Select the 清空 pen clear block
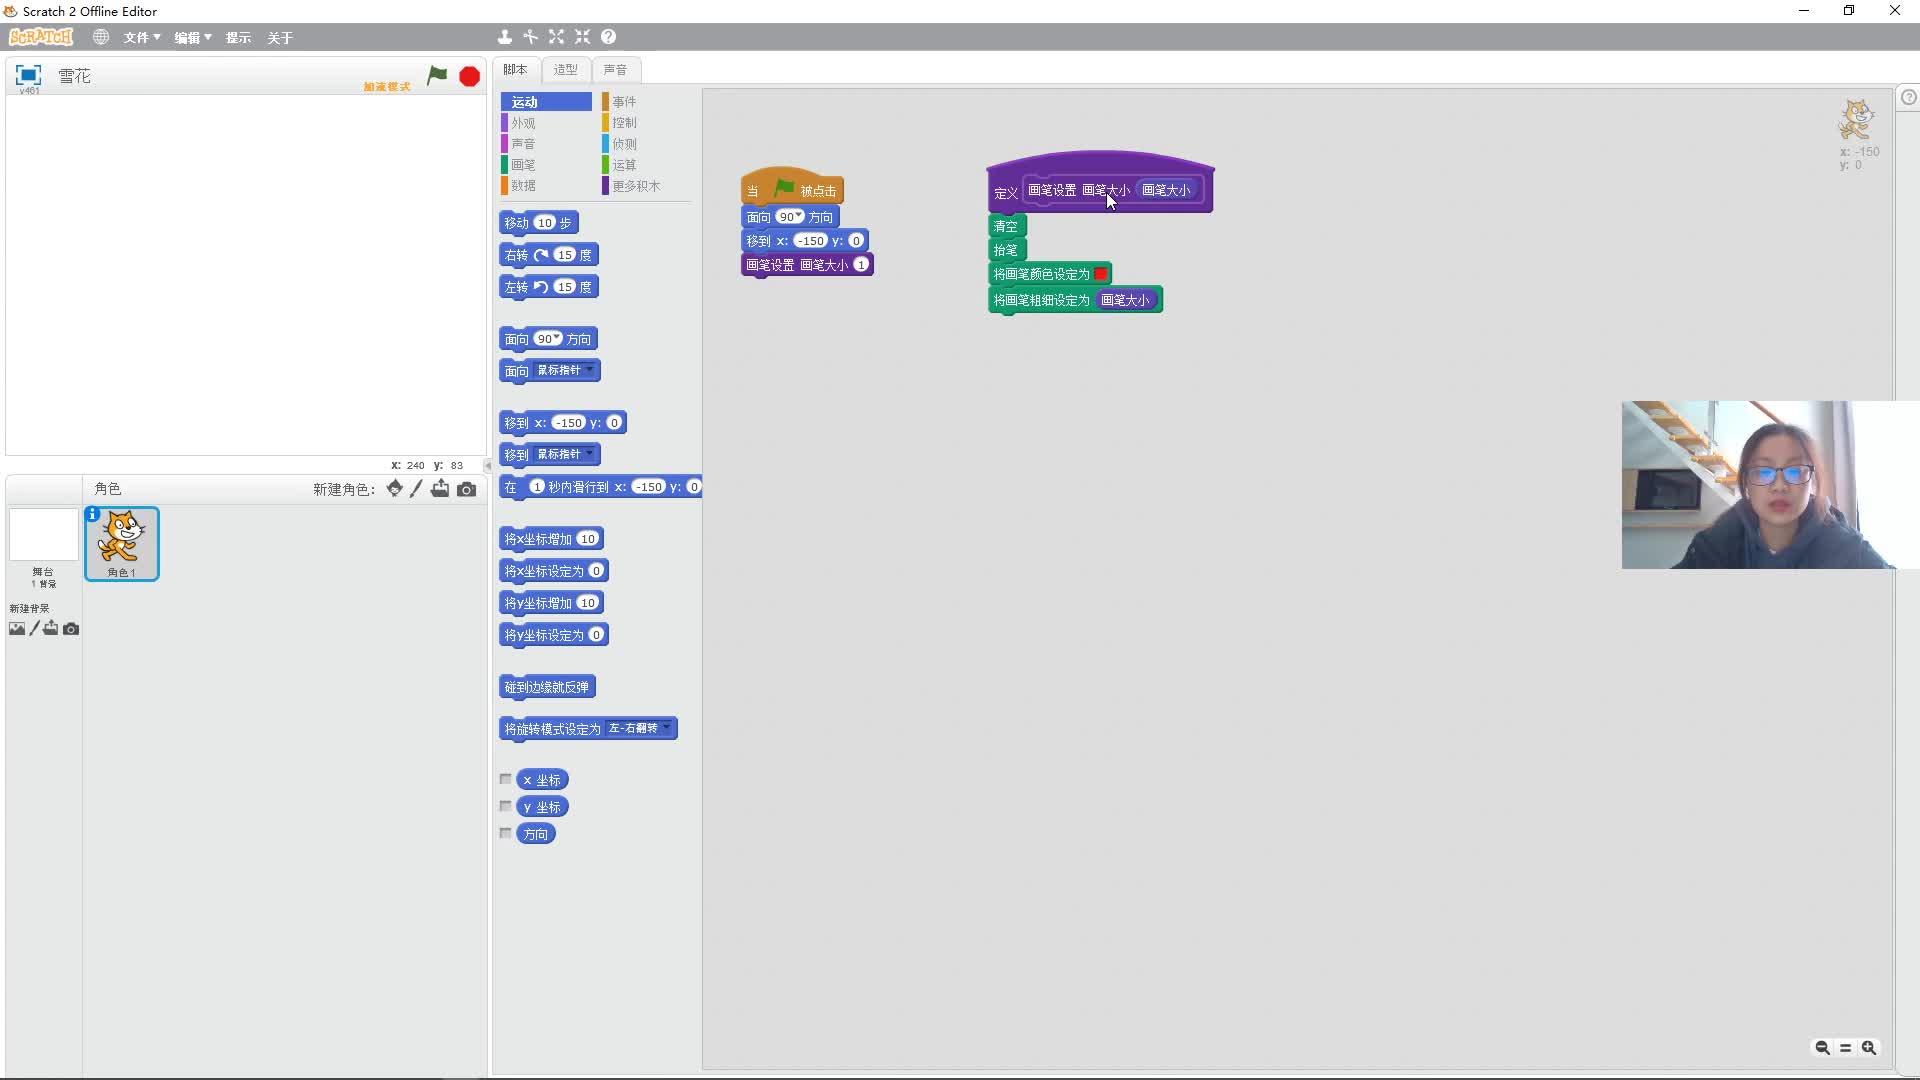The image size is (1920, 1080). click(x=1005, y=224)
